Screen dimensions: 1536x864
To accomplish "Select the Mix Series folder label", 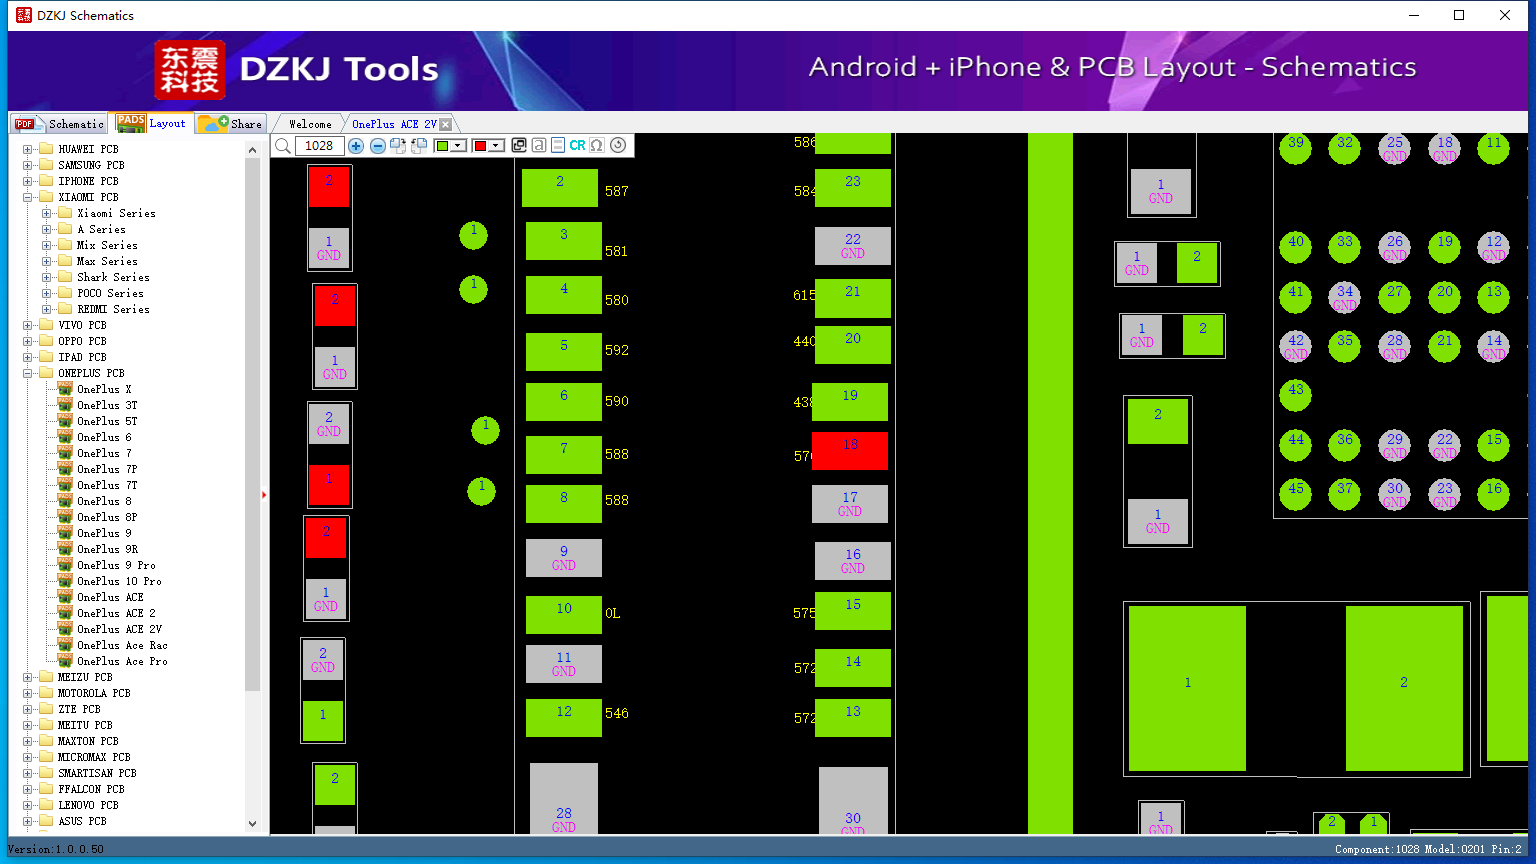I will click(x=107, y=245).
